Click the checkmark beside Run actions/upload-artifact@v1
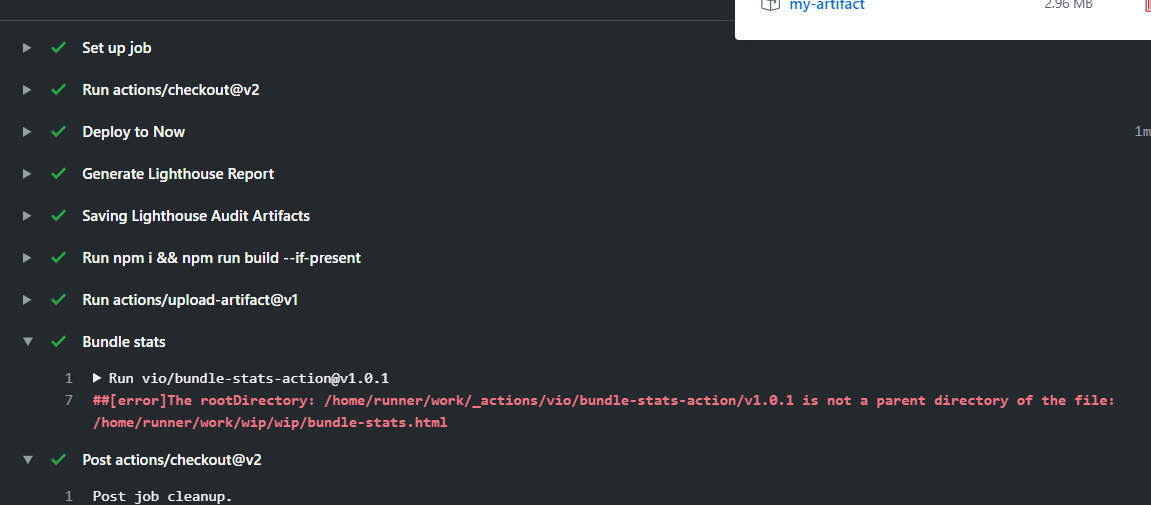 tap(59, 299)
